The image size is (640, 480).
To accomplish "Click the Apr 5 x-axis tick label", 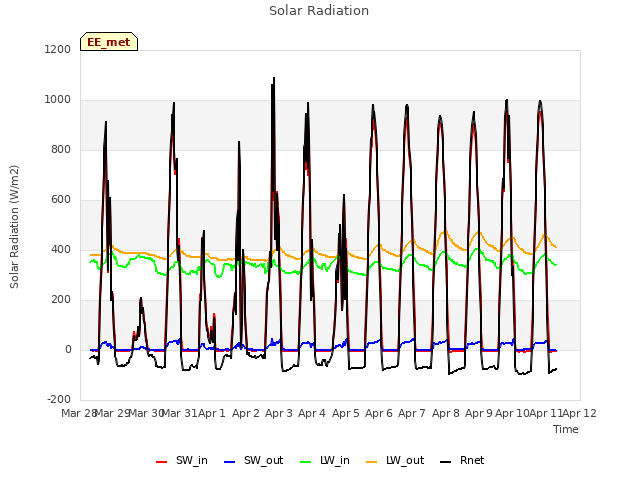I will pyautogui.click(x=346, y=413).
